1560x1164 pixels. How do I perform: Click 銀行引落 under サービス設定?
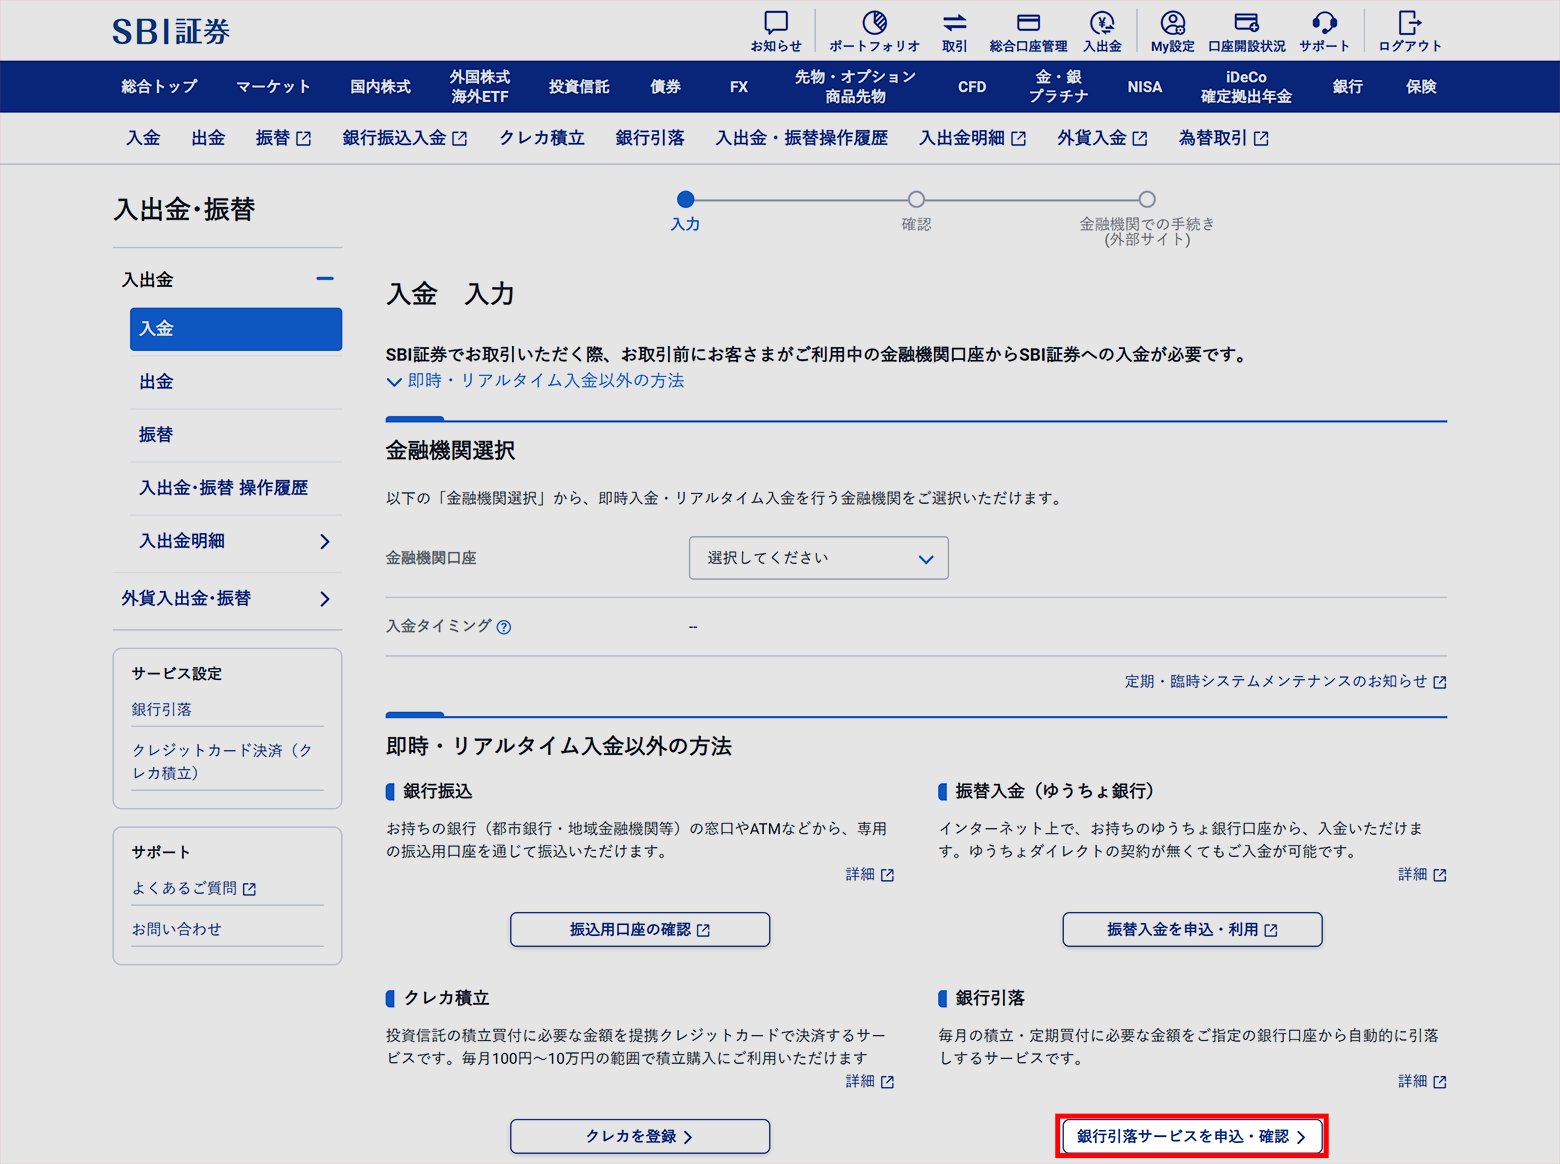click(x=162, y=709)
